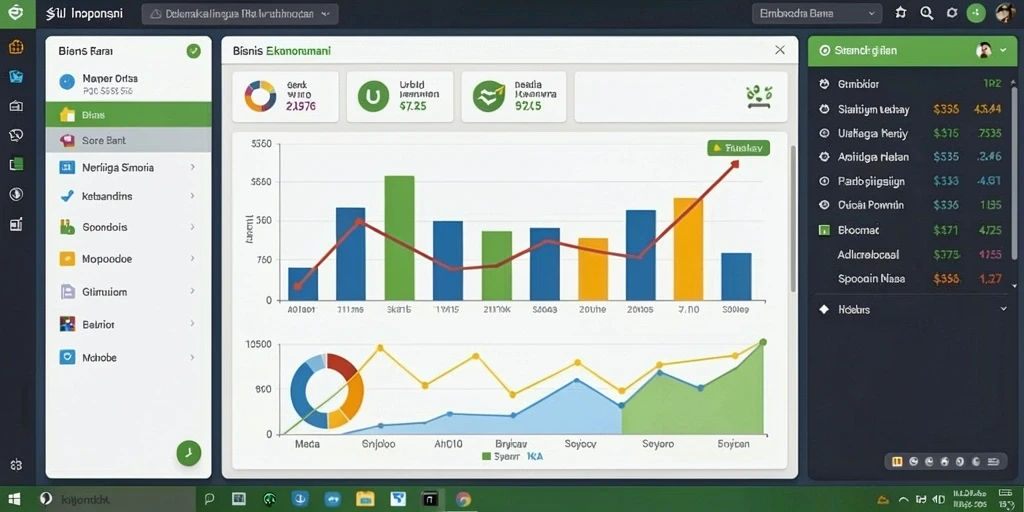Image resolution: width=1024 pixels, height=512 pixels.
Task: Close the Bisnis Ekonomani panel
Action: [780, 50]
